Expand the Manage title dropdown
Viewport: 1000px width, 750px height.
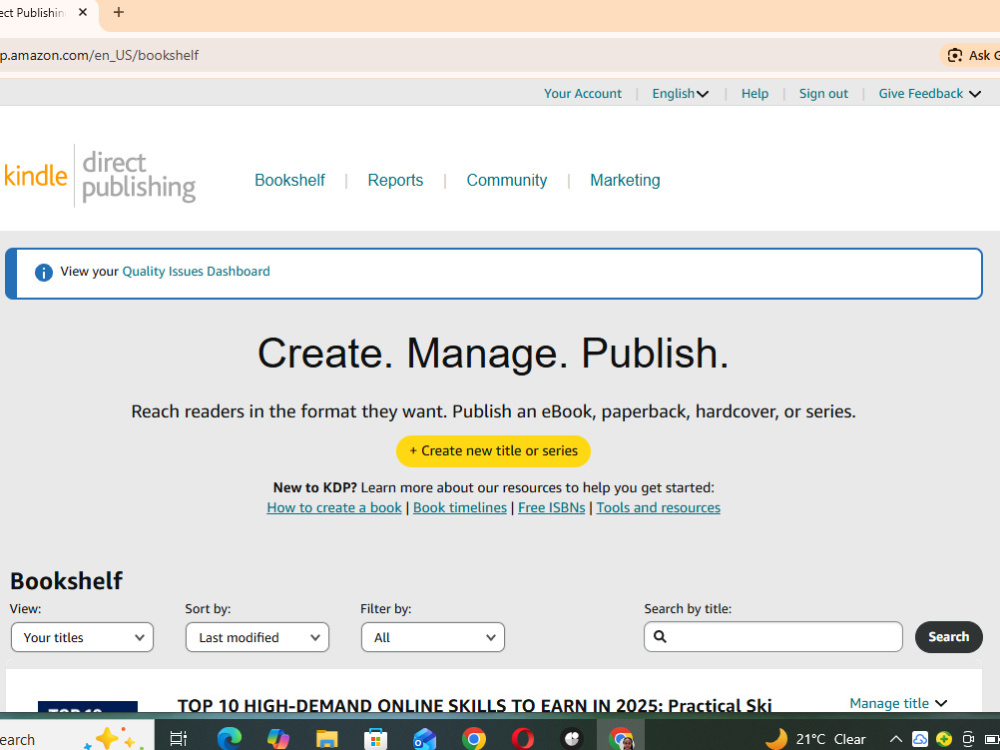[898, 703]
